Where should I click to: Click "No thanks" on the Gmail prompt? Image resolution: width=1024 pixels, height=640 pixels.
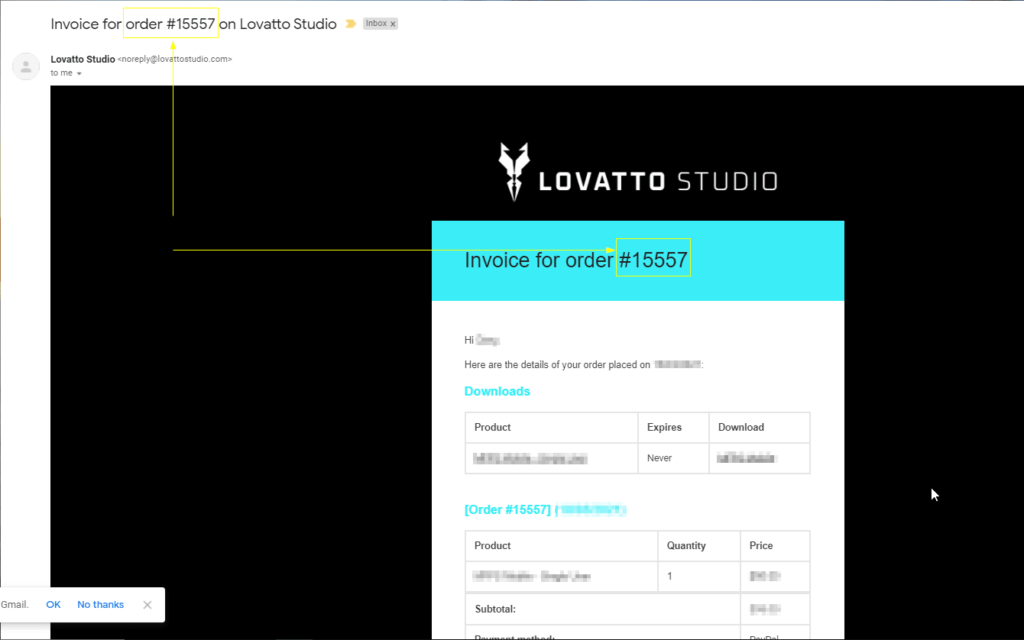click(100, 604)
